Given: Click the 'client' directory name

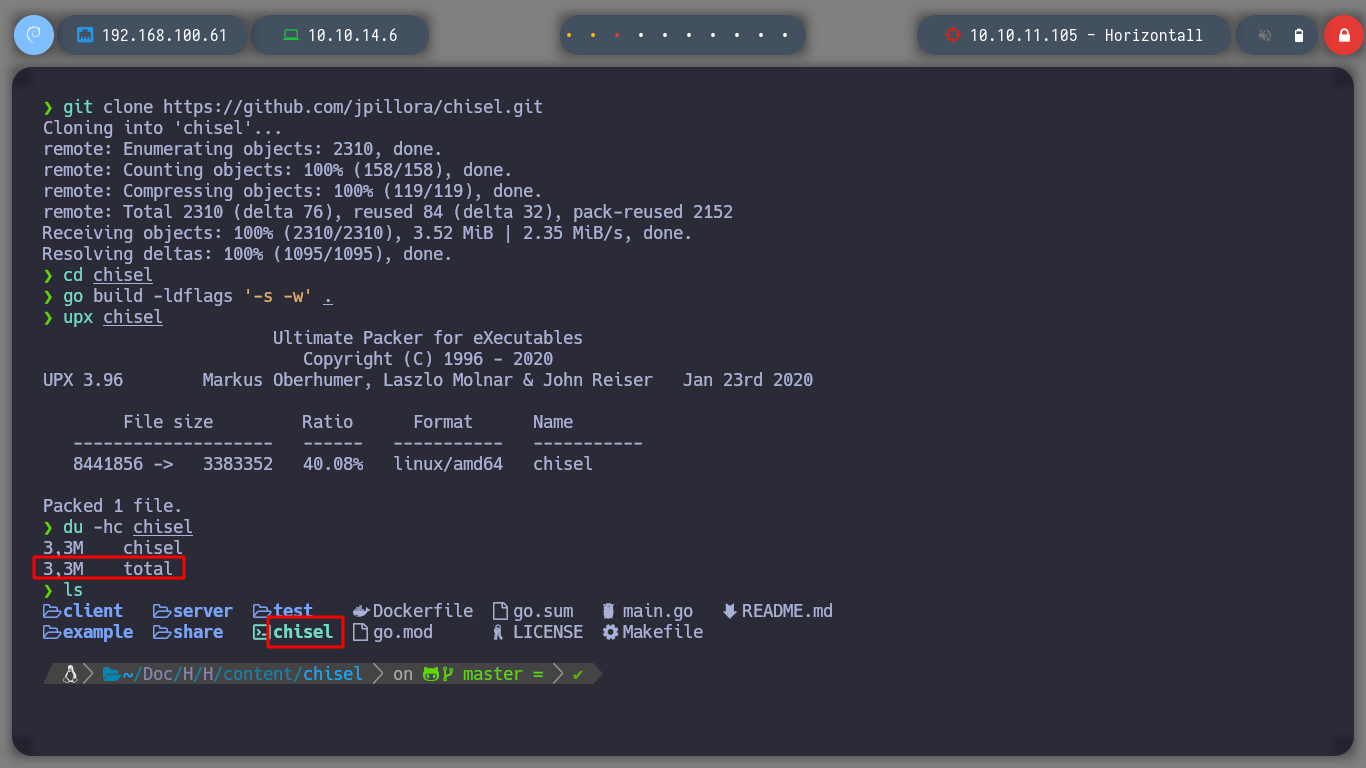Looking at the screenshot, I should coord(93,611).
